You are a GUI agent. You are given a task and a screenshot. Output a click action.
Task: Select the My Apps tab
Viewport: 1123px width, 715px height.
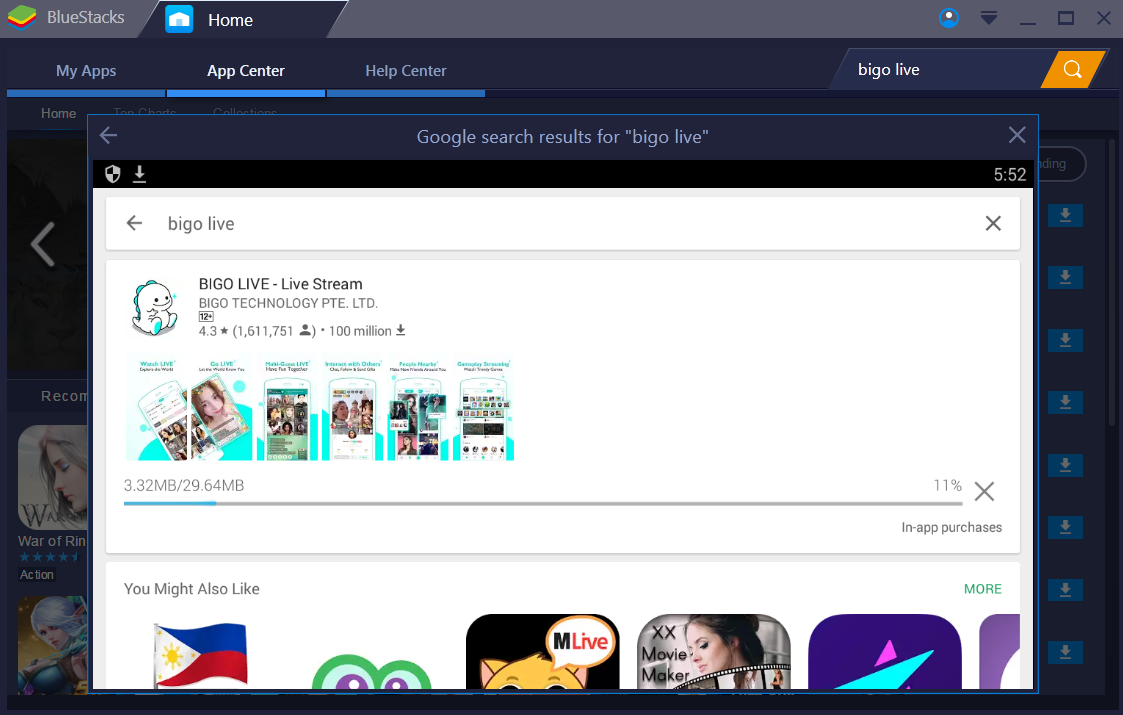(85, 70)
